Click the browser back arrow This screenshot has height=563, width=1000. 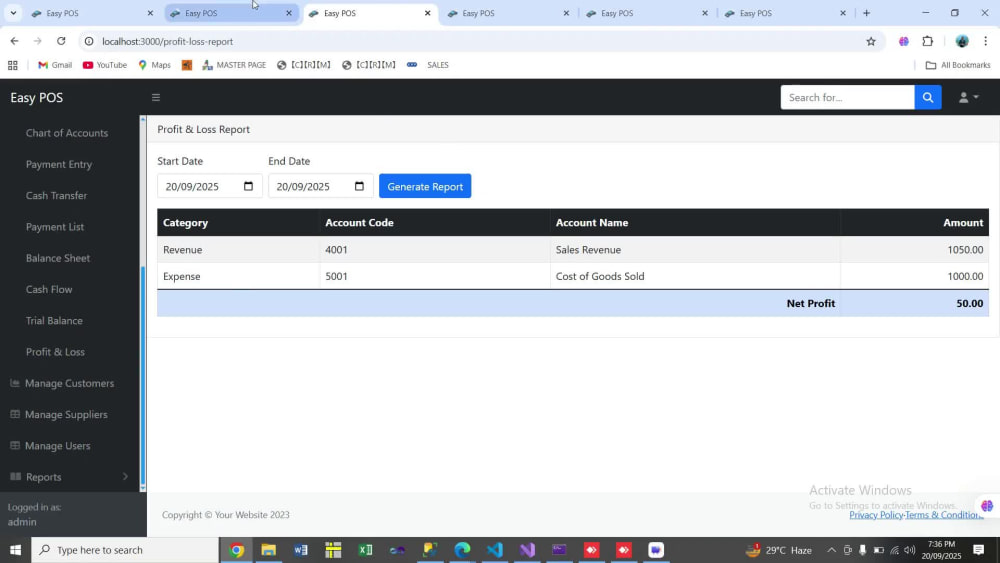coord(14,41)
